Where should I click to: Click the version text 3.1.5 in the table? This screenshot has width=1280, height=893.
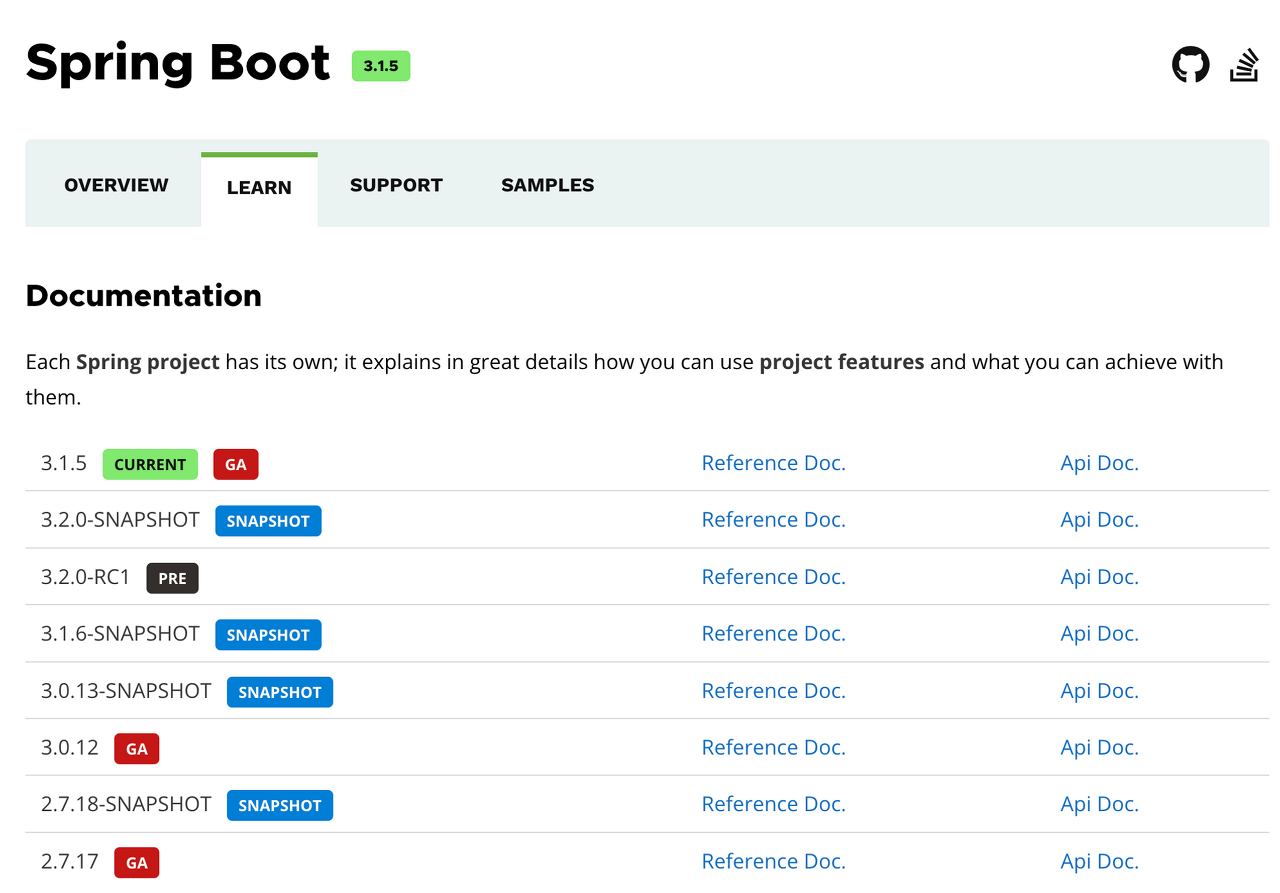coord(64,463)
